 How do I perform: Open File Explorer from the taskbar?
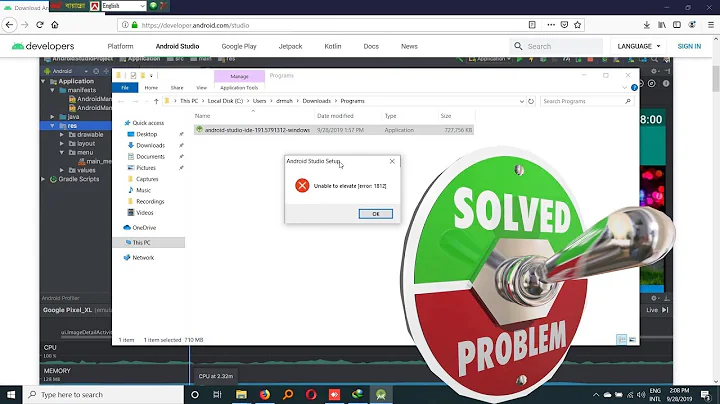tap(241, 394)
